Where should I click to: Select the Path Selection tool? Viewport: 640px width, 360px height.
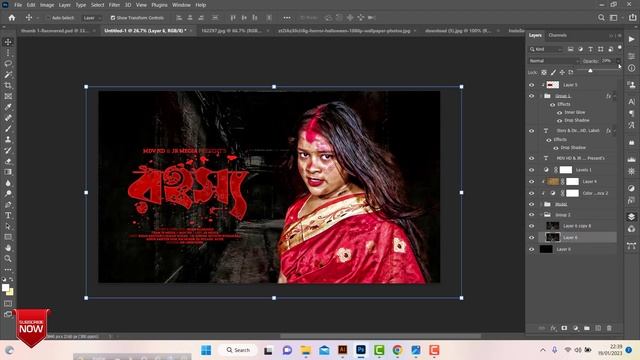click(8, 226)
